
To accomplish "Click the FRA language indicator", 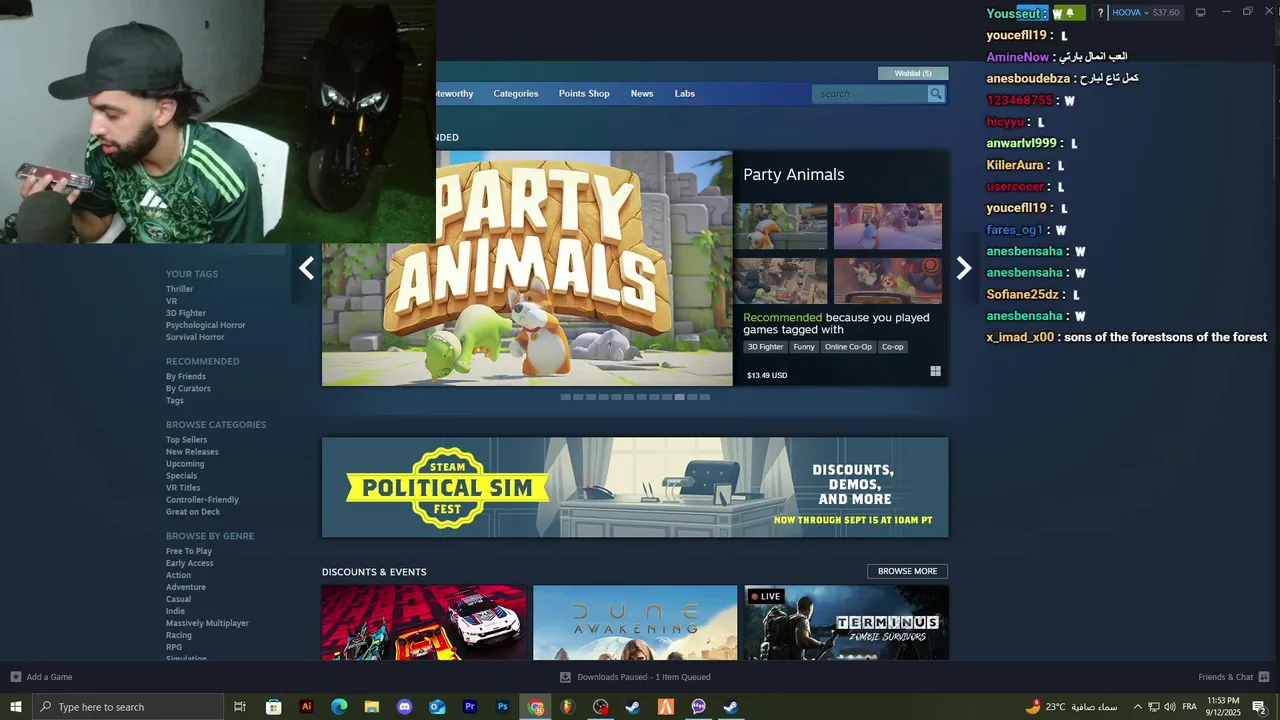I will (1189, 707).
